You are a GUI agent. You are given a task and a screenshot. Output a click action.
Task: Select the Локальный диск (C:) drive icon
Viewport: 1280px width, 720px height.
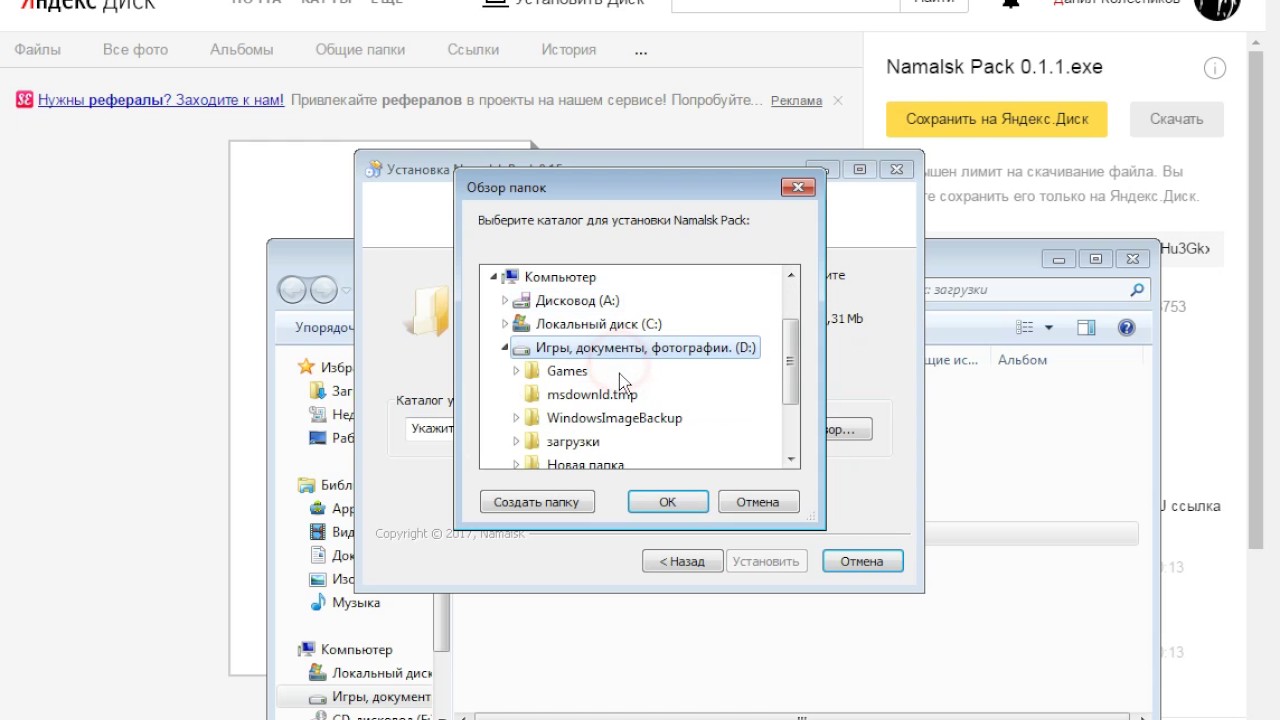(521, 324)
